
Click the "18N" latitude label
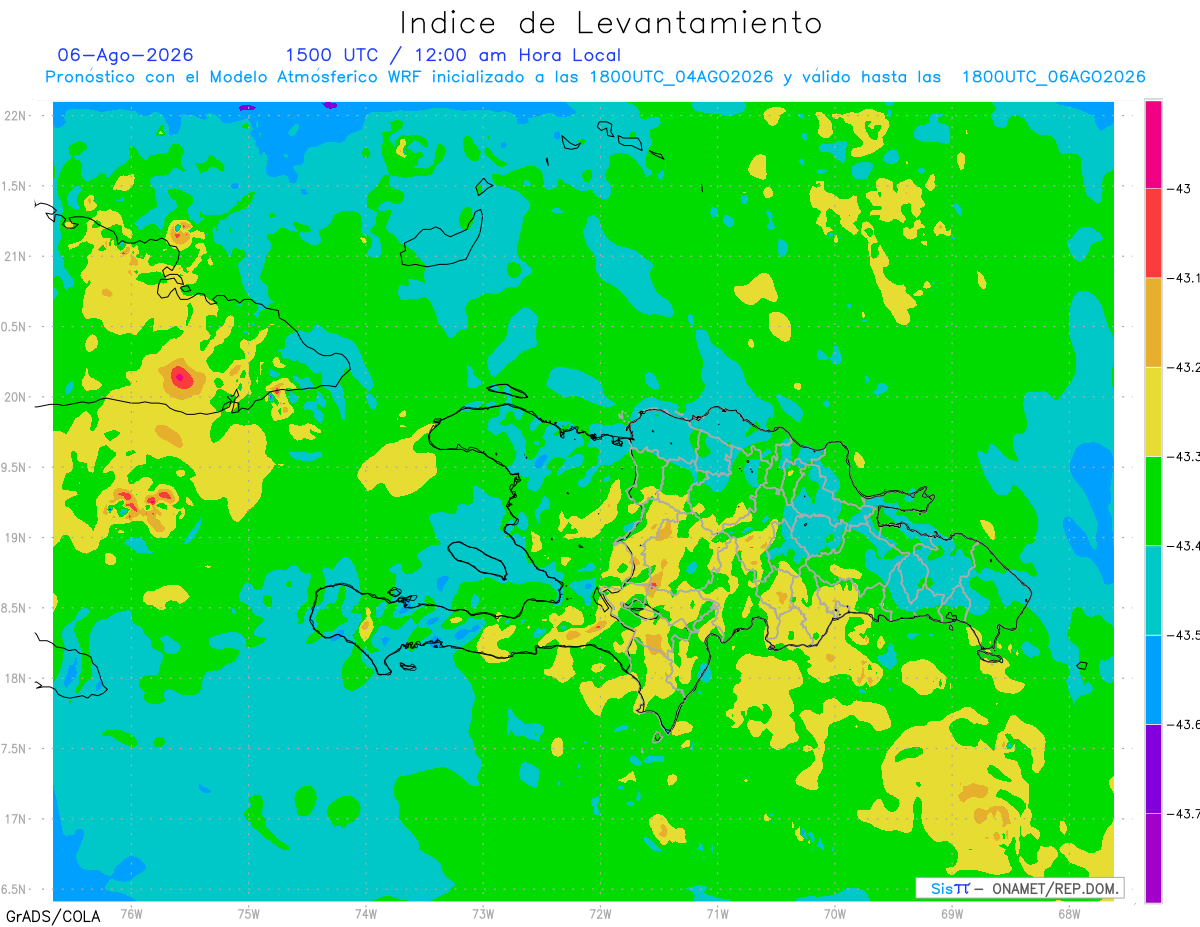pos(16,678)
